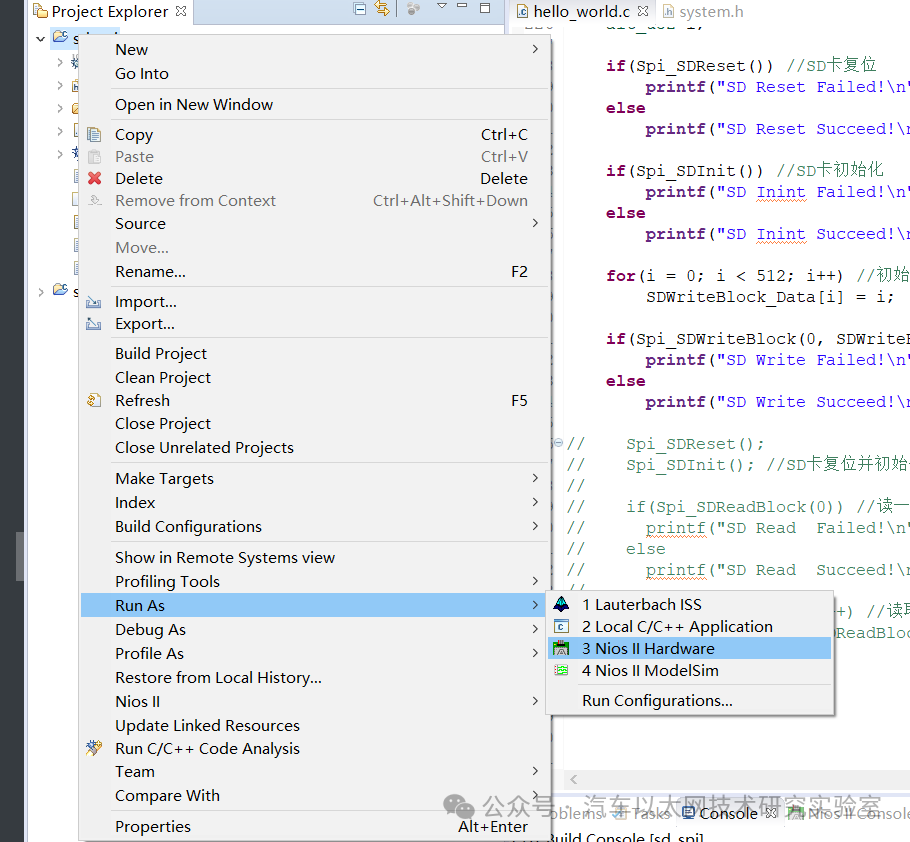Viewport: 910px width, 842px height.
Task: Close the Project Explorer tab
Action: point(181,11)
